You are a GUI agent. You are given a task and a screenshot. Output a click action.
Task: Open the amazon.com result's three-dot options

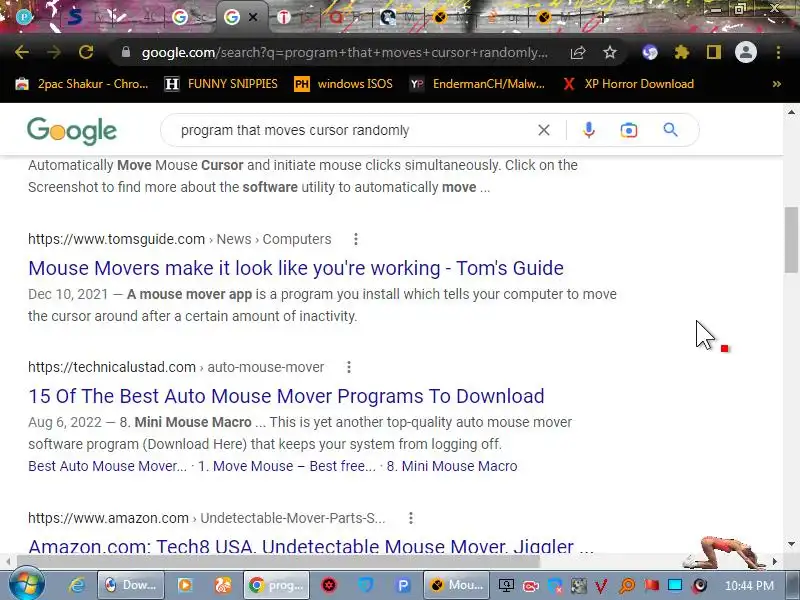click(411, 518)
